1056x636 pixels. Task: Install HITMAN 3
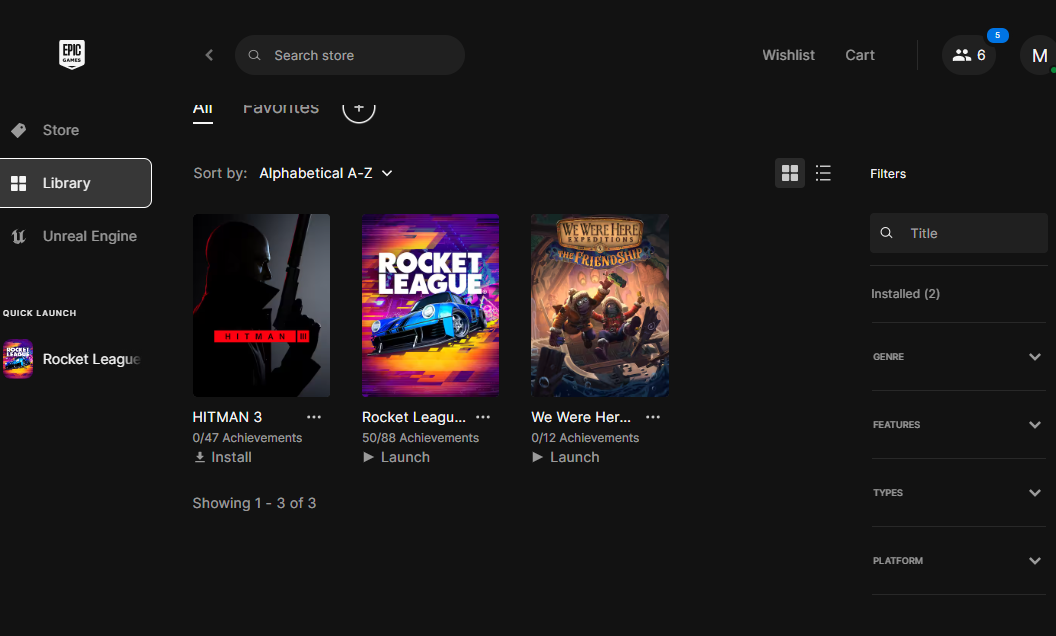coord(223,457)
